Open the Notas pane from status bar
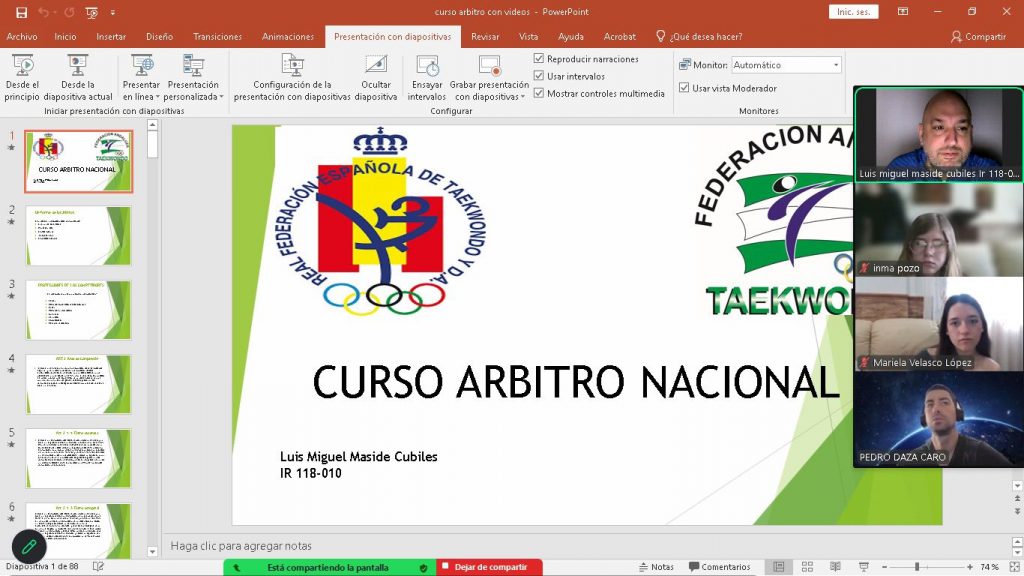 655,567
